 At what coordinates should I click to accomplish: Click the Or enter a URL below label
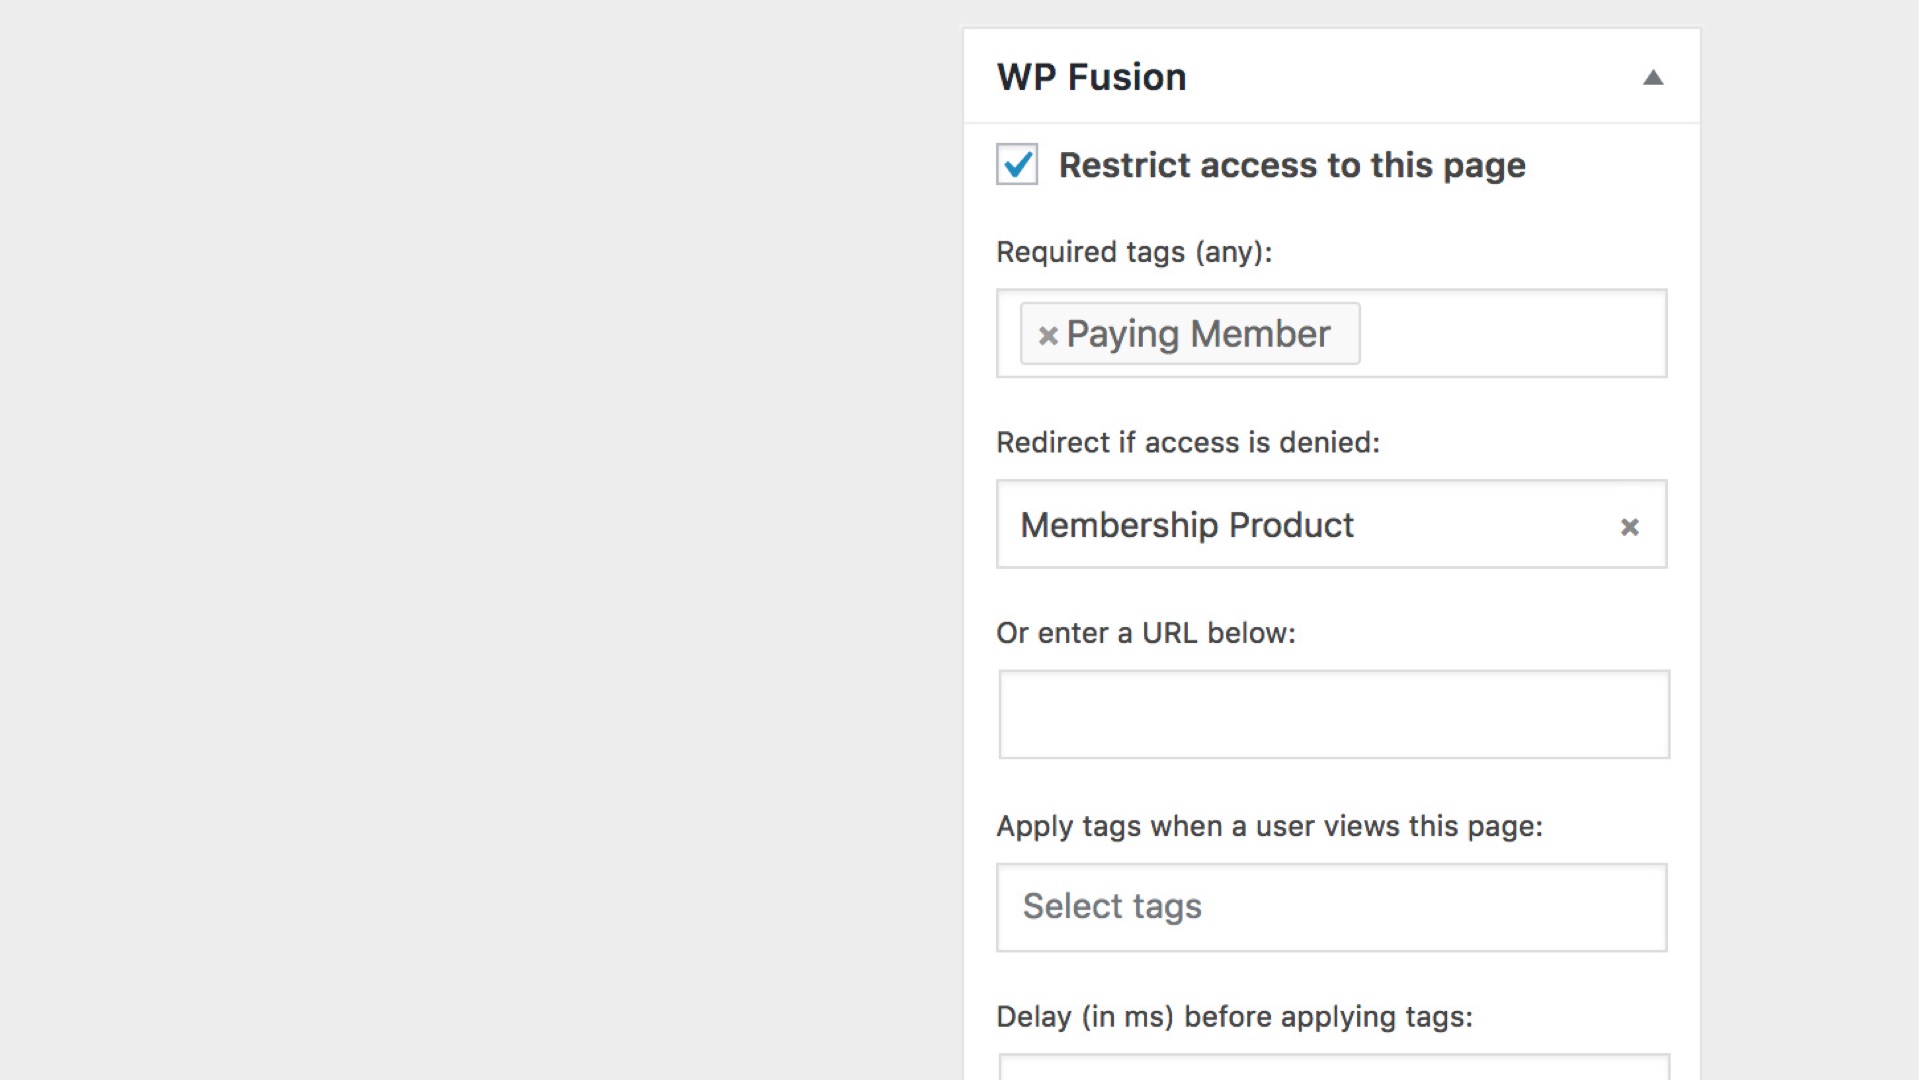1145,633
